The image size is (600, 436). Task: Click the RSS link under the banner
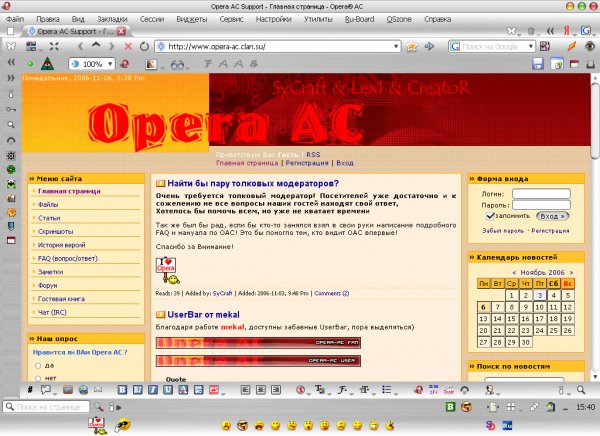[x=313, y=155]
